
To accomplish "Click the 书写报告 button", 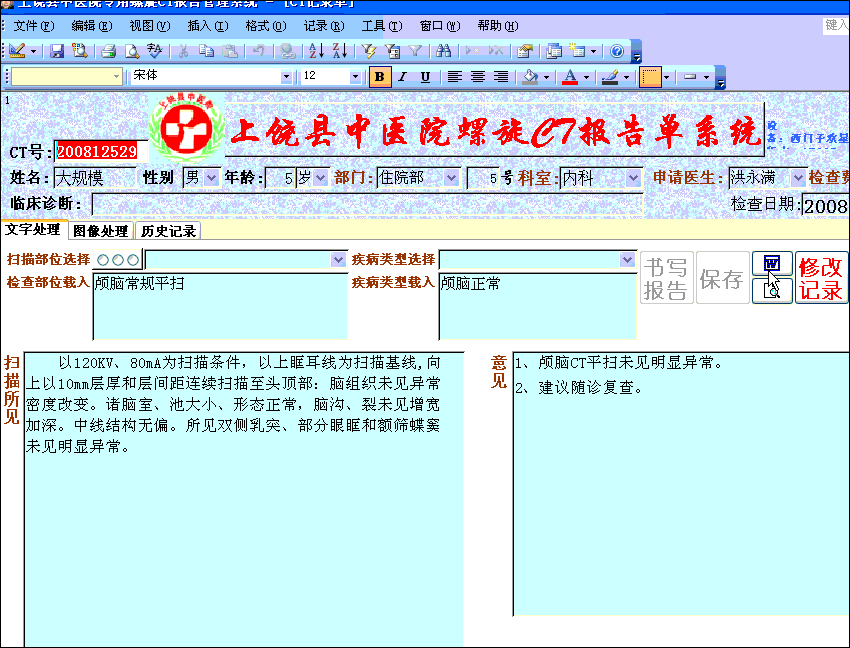I will click(x=666, y=278).
